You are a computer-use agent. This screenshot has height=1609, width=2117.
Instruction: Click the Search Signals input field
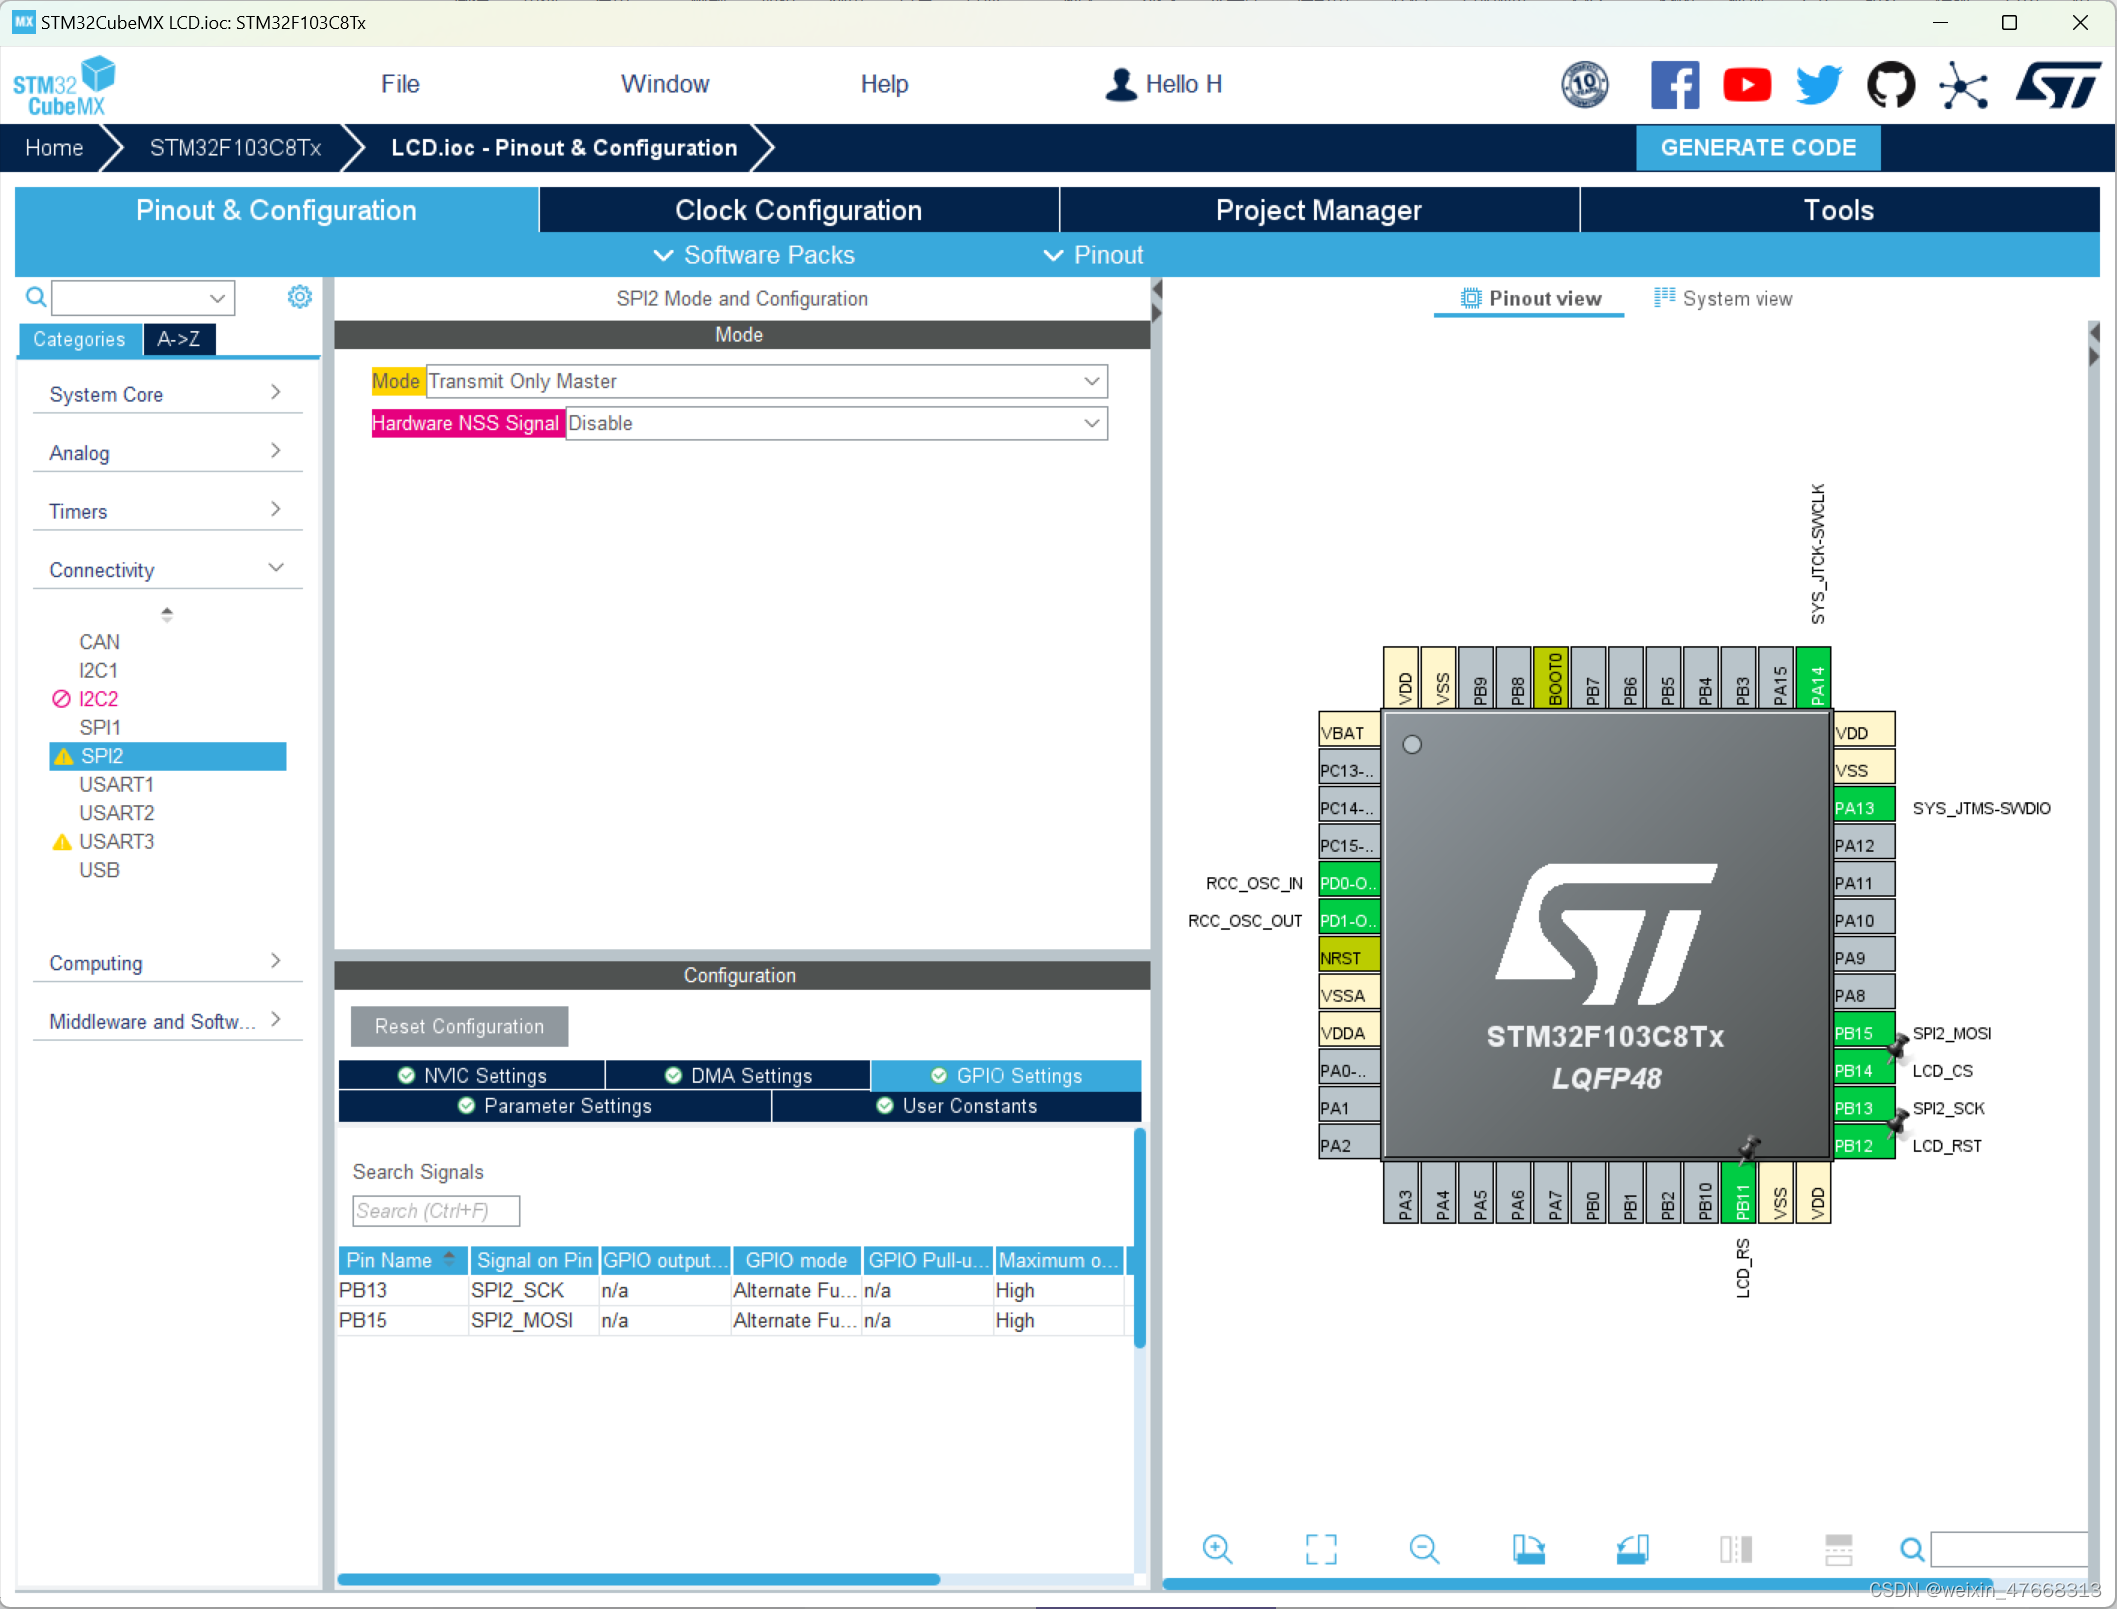[436, 1211]
